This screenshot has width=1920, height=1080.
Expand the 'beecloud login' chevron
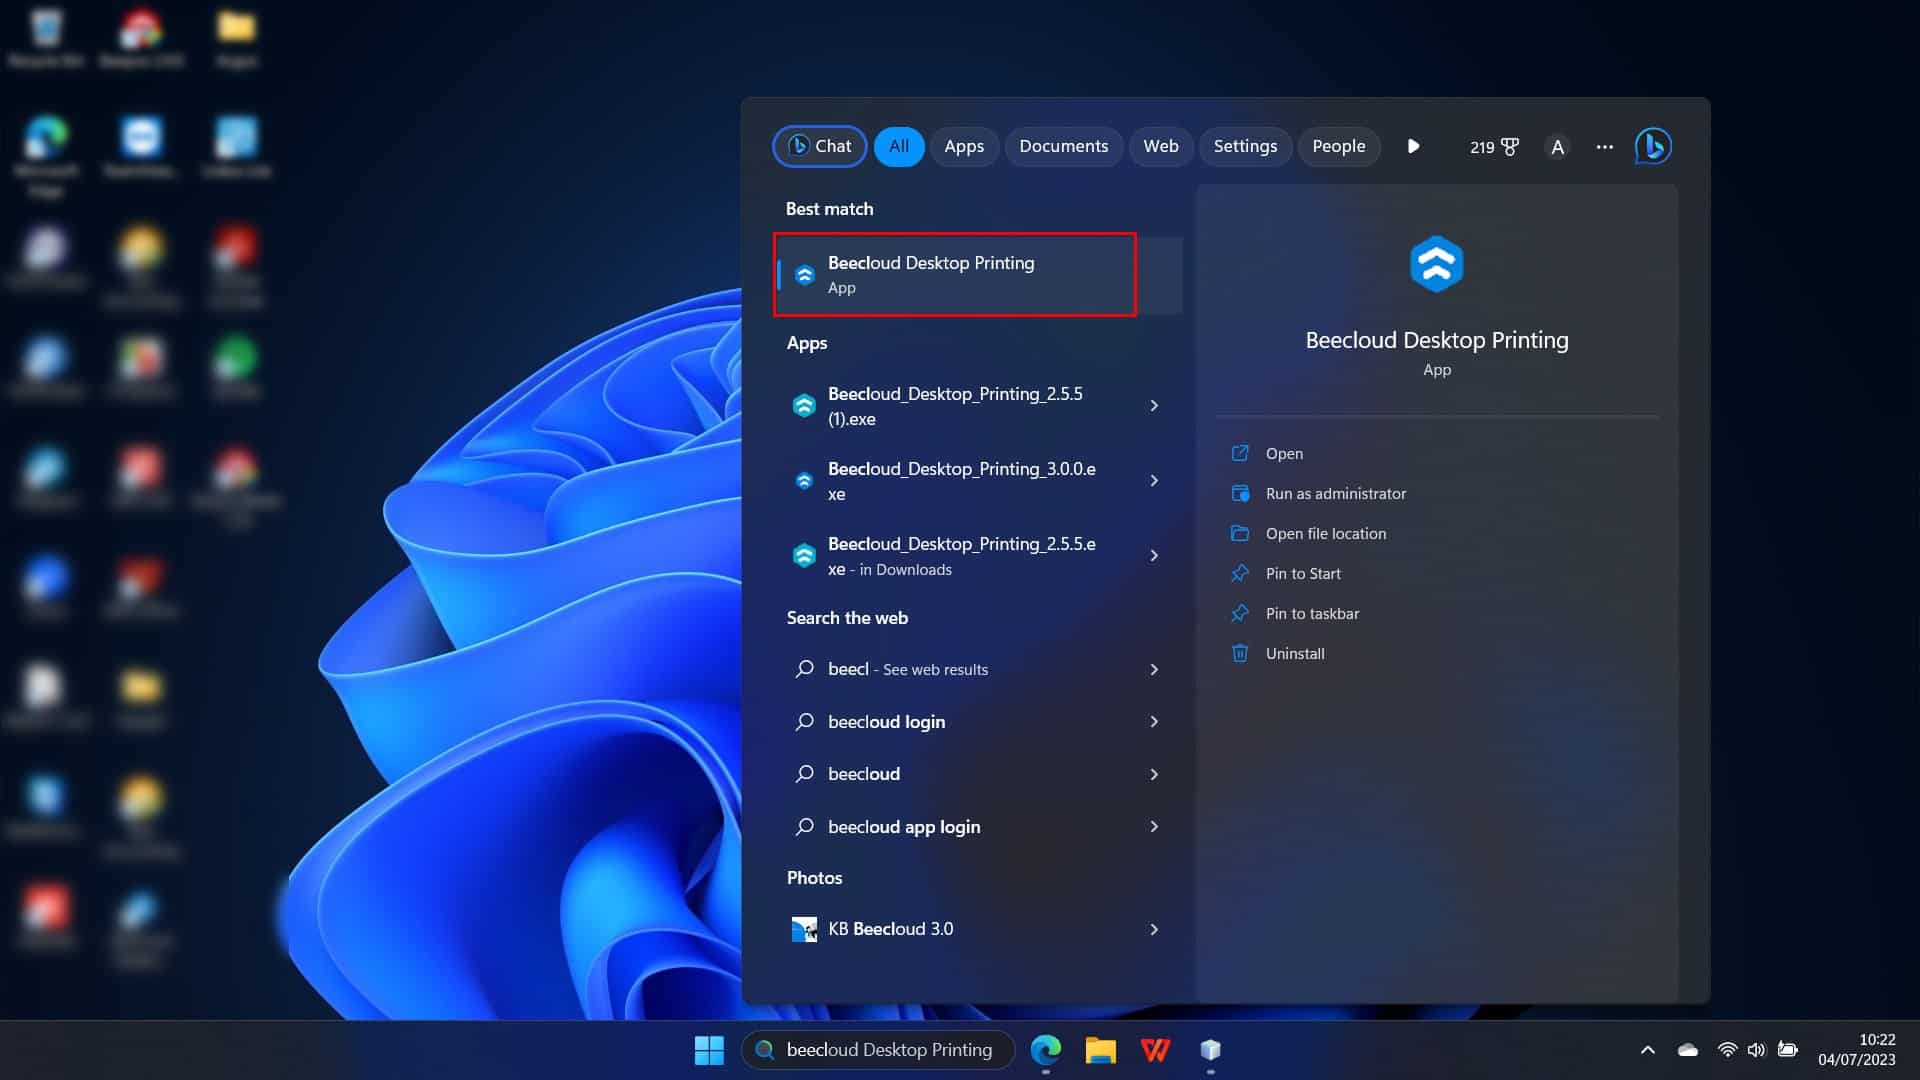1154,722
